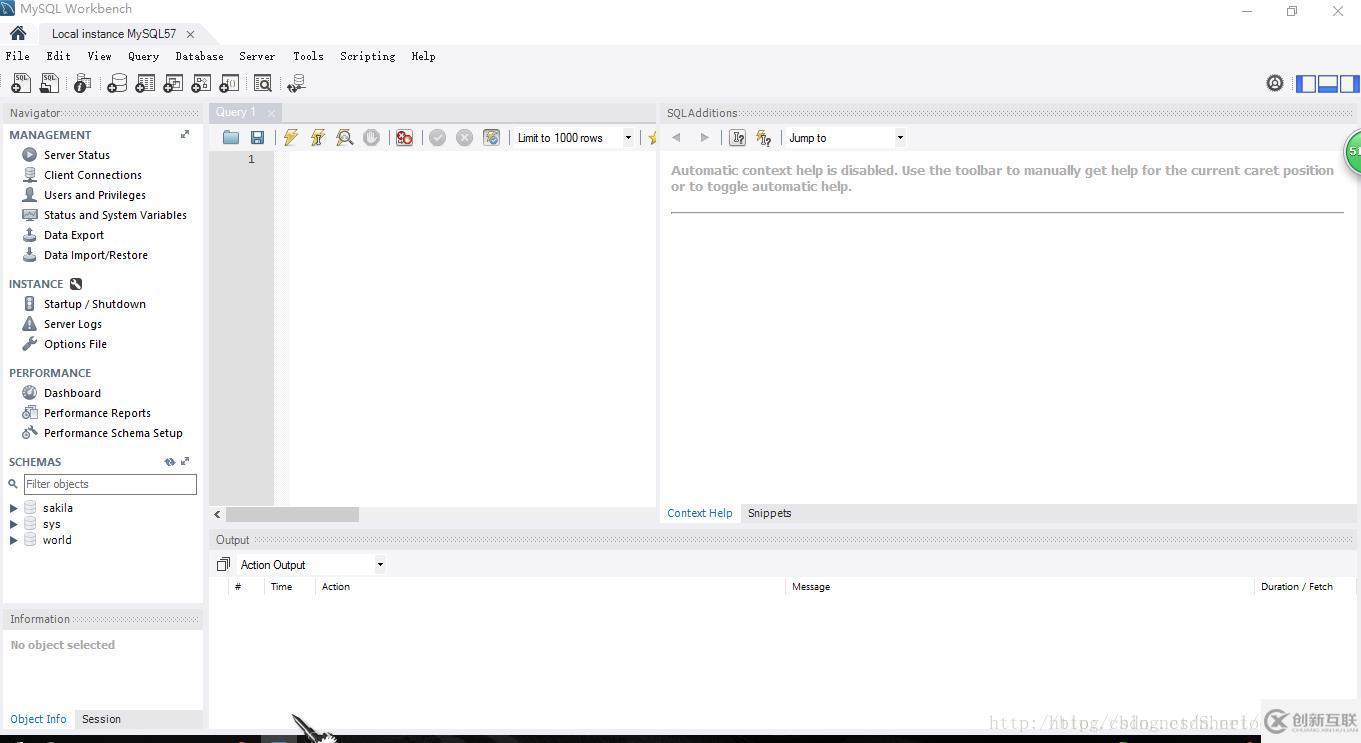Image resolution: width=1361 pixels, height=743 pixels.
Task: Create a new schema icon
Action: 117,84
